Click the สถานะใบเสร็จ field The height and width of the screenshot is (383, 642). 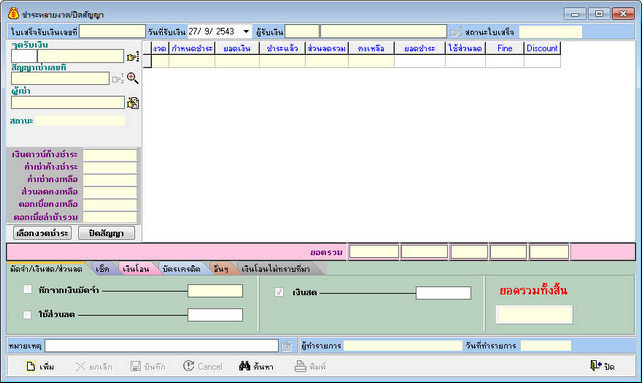[550, 32]
